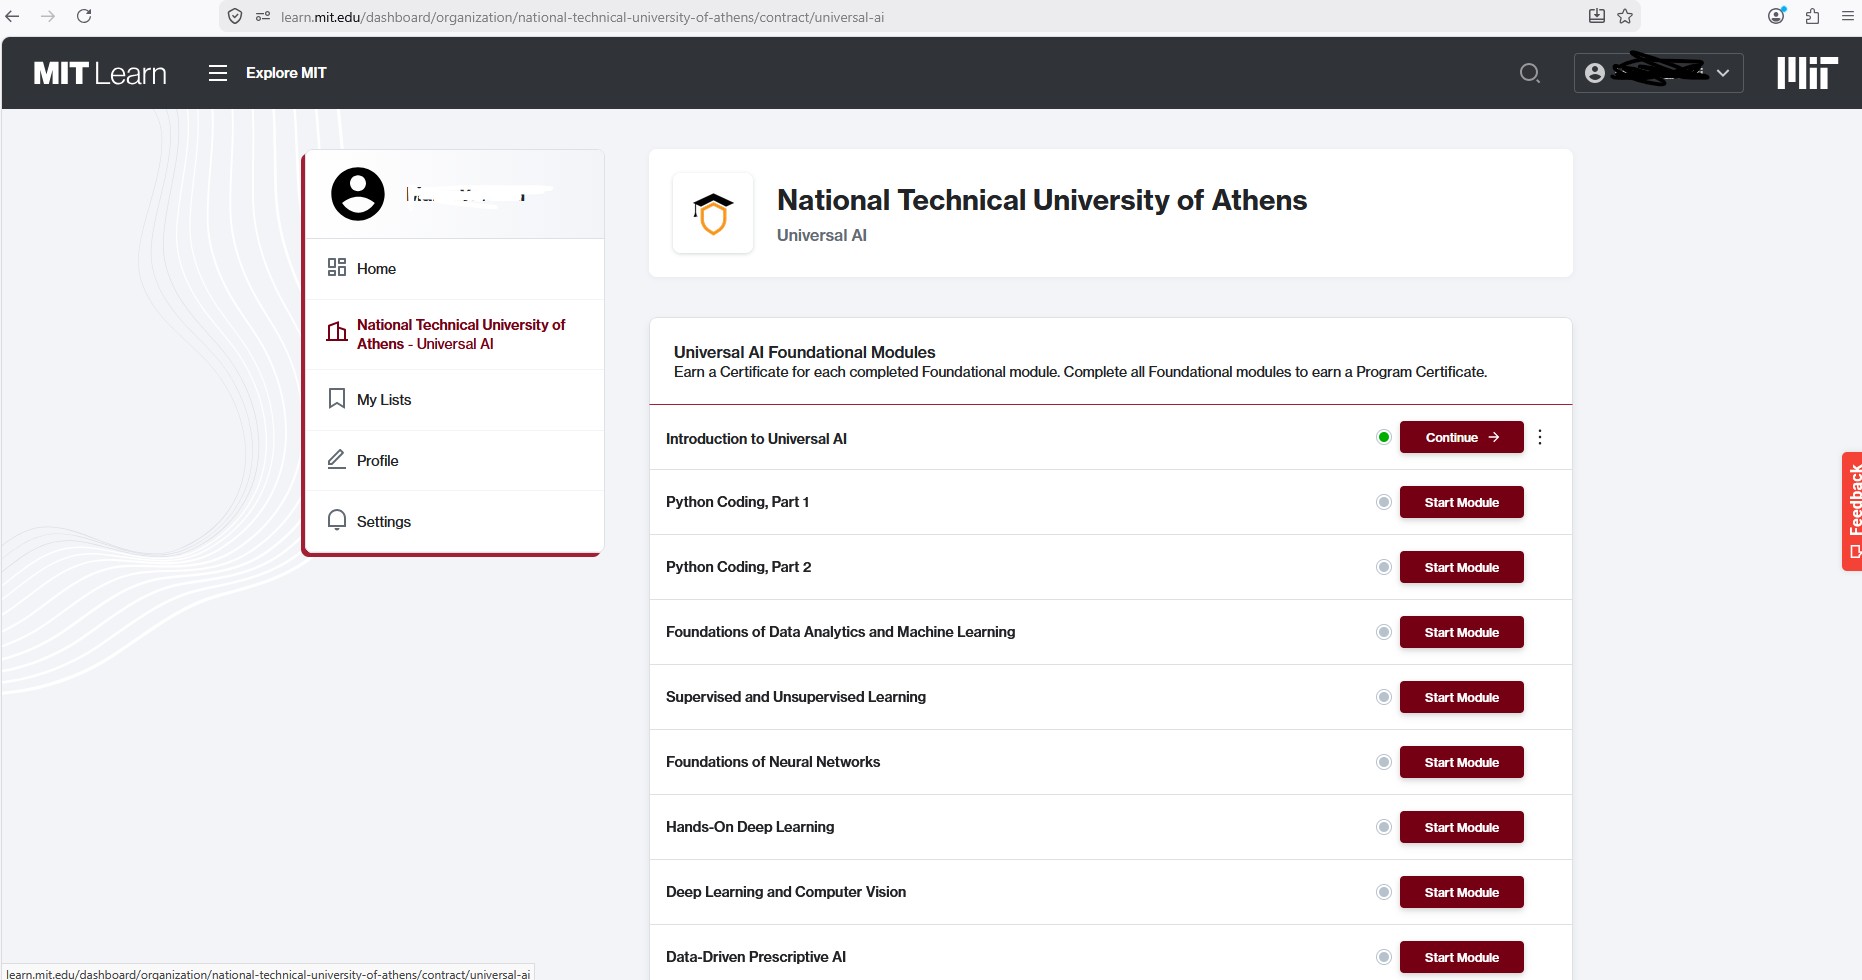Start the Hands-On Deep Learning module

1461,827
